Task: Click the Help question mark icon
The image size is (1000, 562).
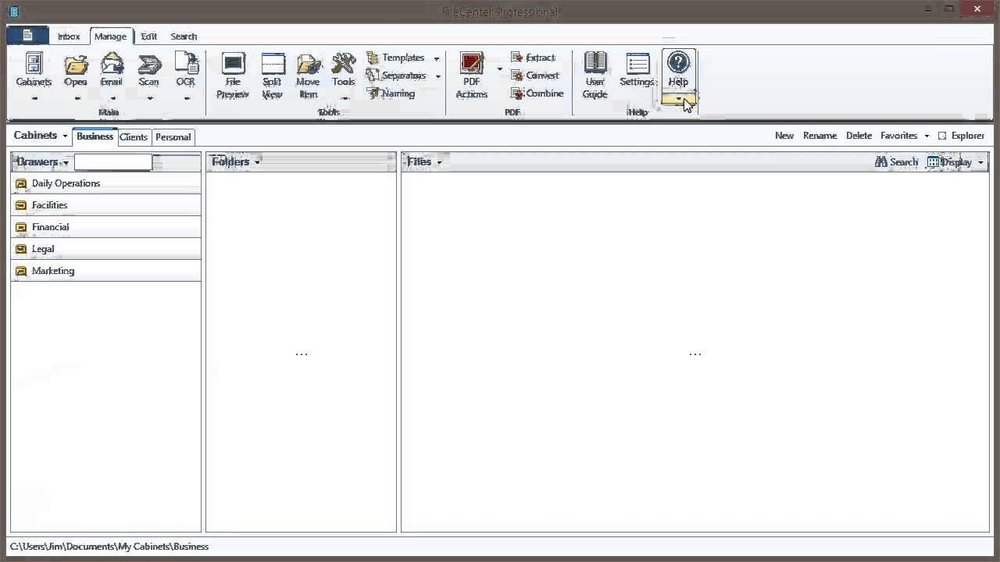Action: pos(678,63)
